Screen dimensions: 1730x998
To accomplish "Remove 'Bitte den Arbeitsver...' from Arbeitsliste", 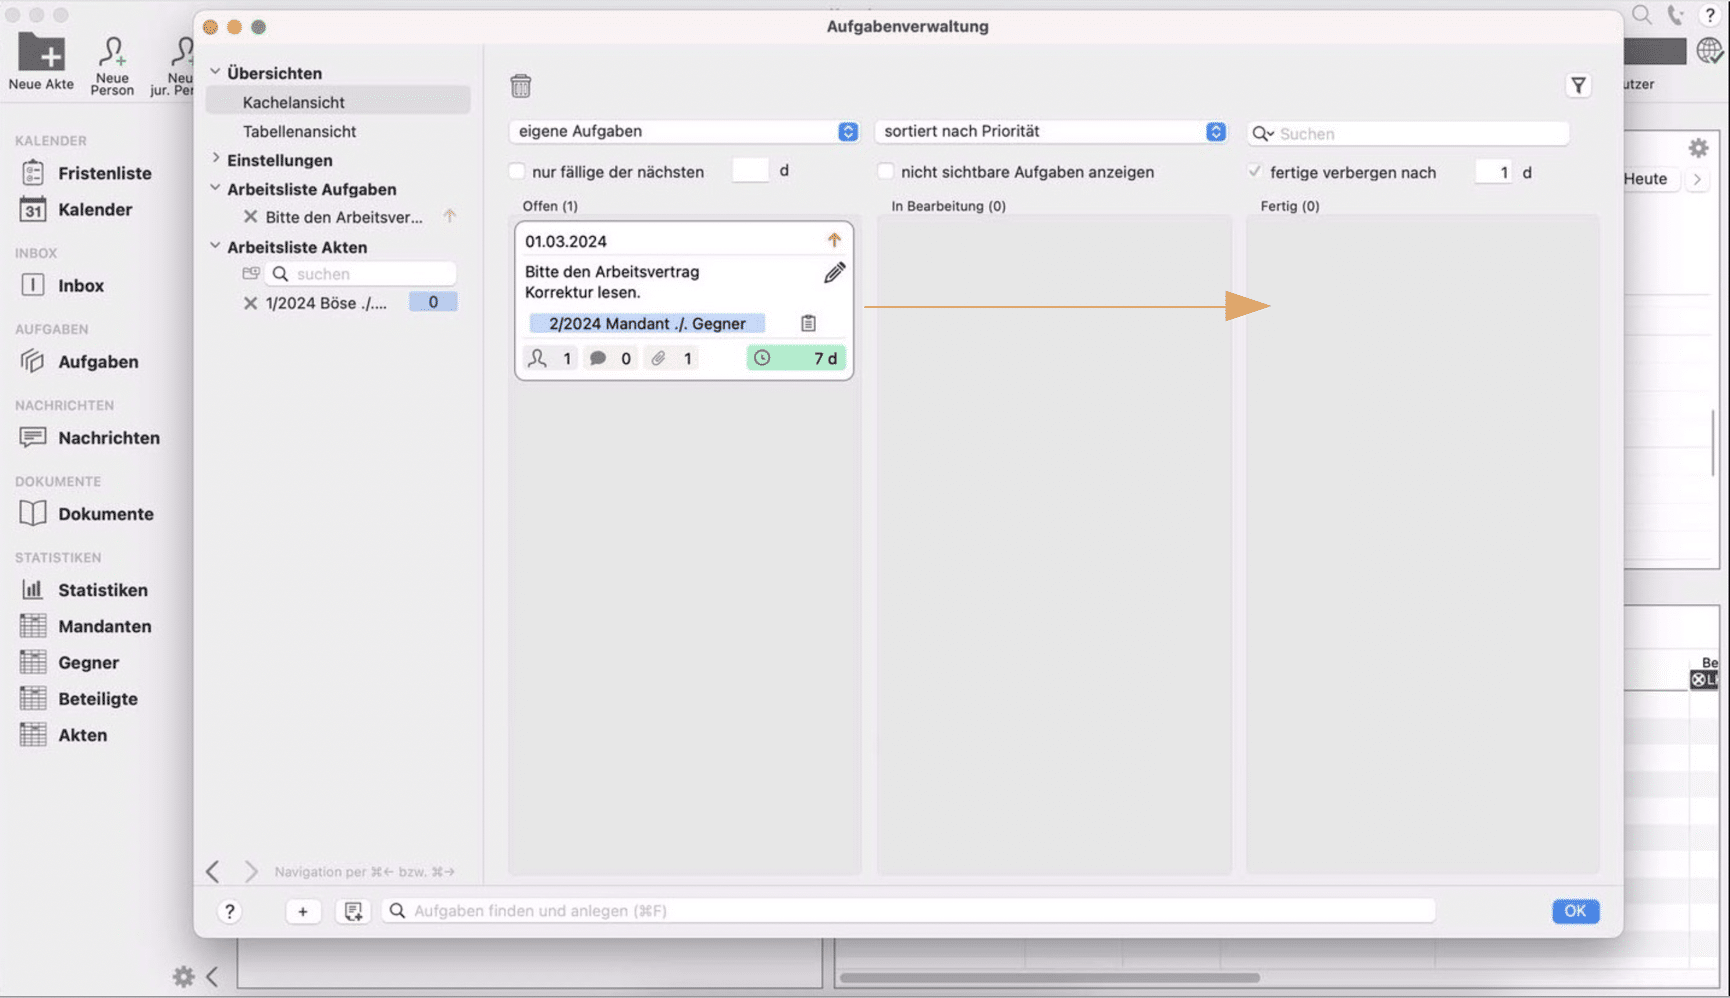I will (250, 217).
